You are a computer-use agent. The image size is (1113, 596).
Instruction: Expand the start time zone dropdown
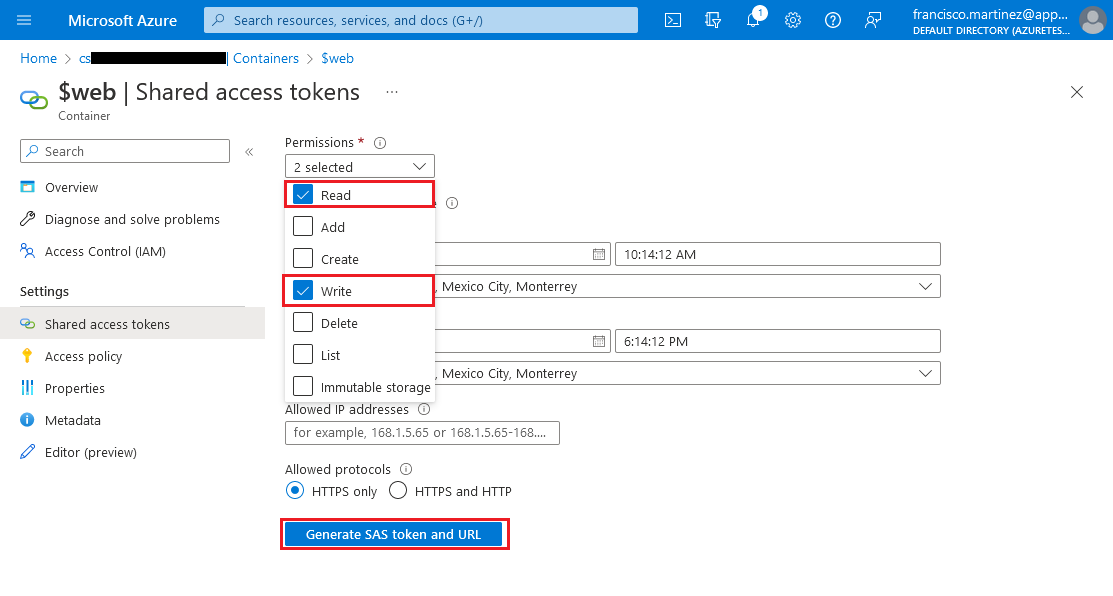(924, 287)
